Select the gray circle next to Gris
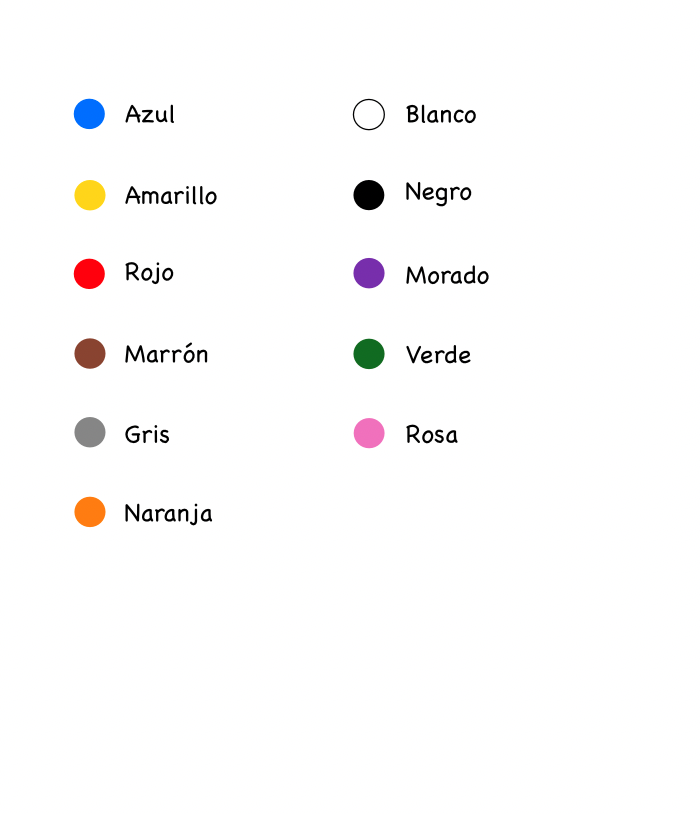The image size is (700, 814). coord(90,433)
